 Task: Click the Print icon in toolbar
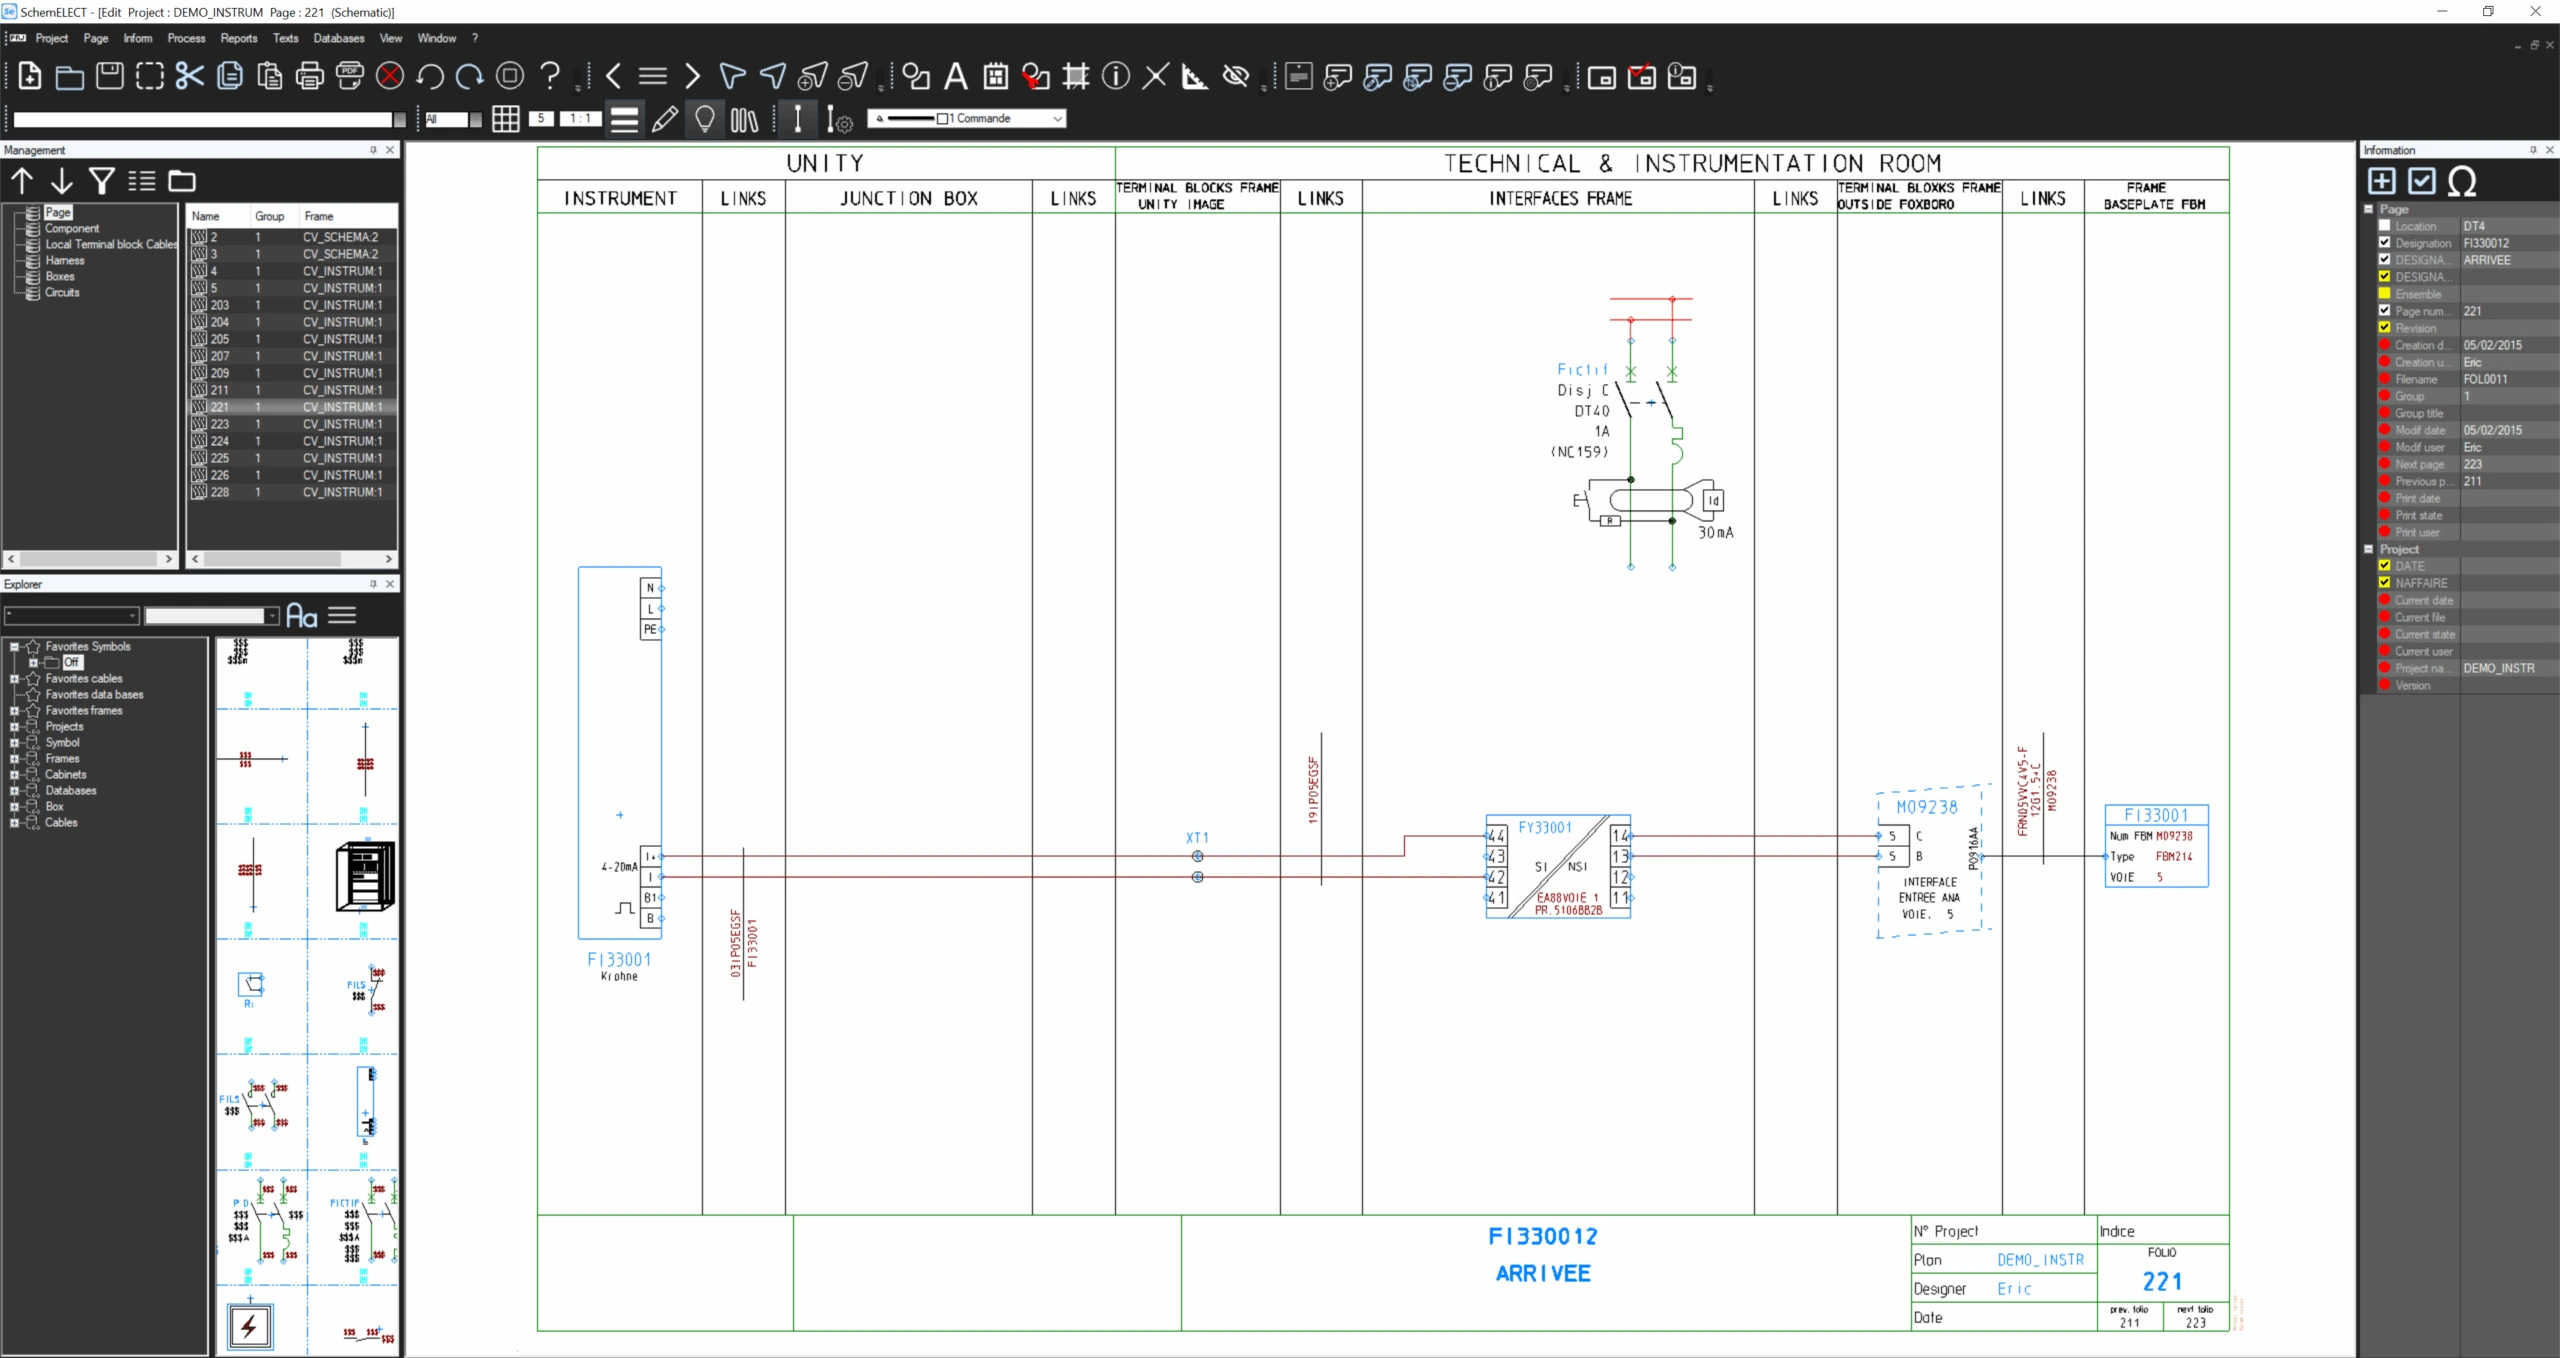tap(310, 76)
